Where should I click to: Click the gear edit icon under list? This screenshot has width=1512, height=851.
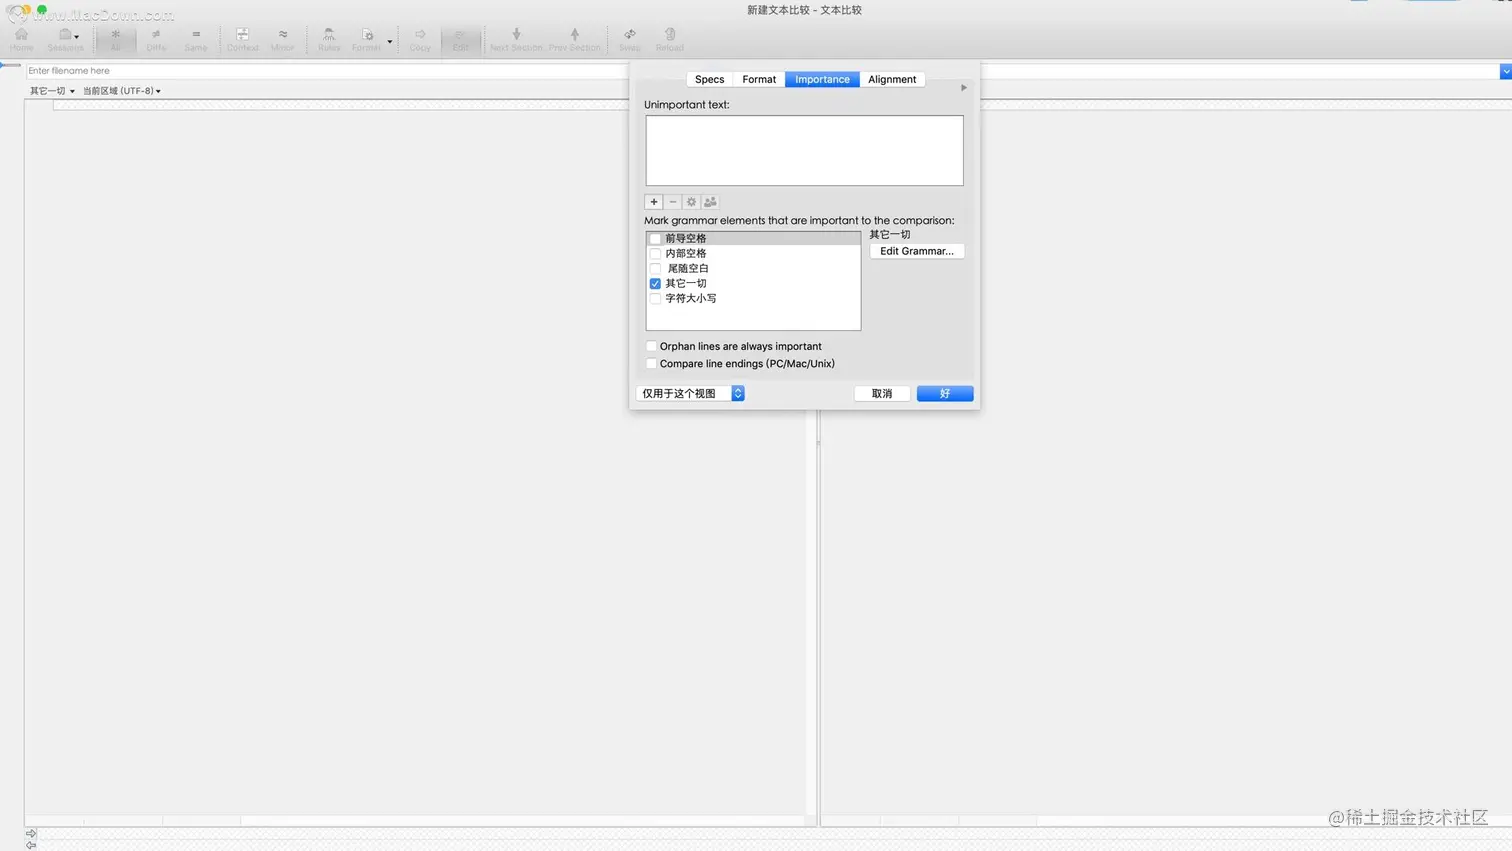coord(691,202)
